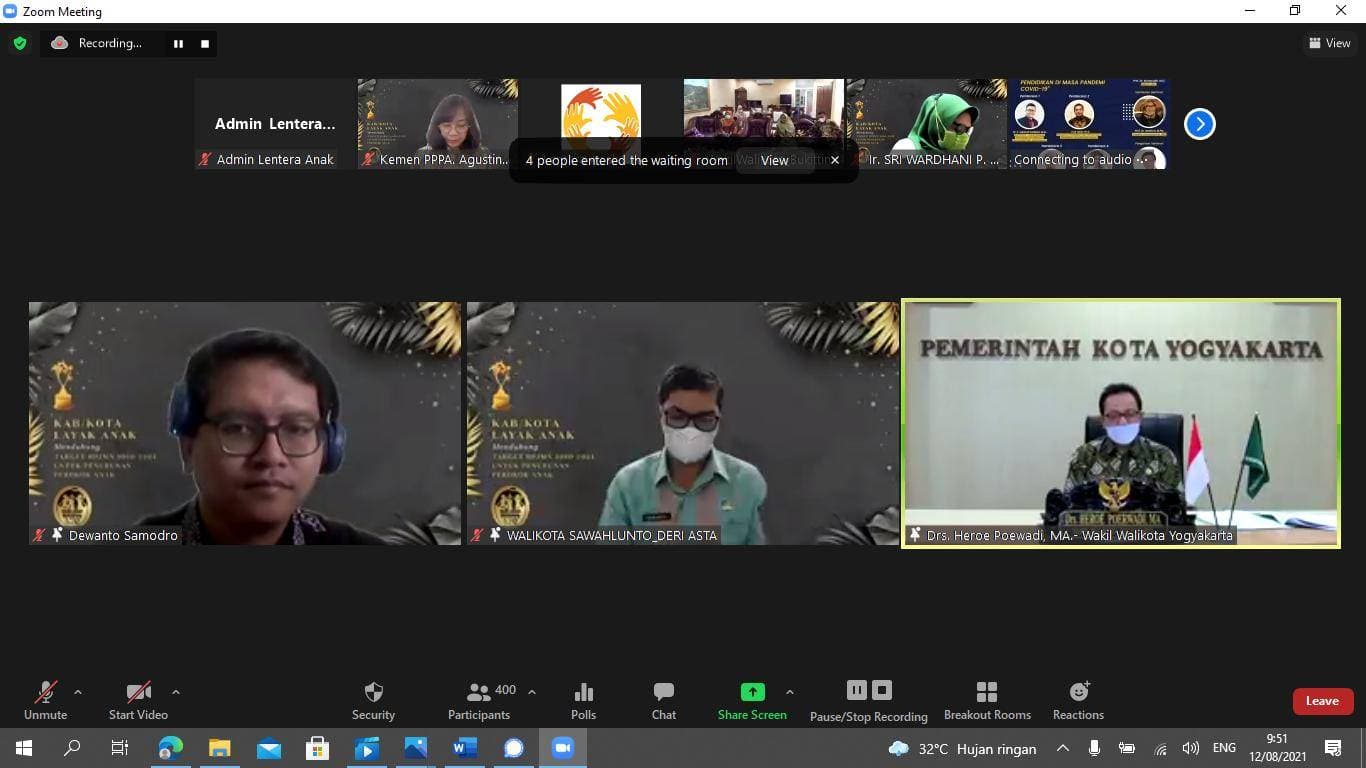Image resolution: width=1366 pixels, height=768 pixels.
Task: Click the red Leave button
Action: (x=1322, y=701)
